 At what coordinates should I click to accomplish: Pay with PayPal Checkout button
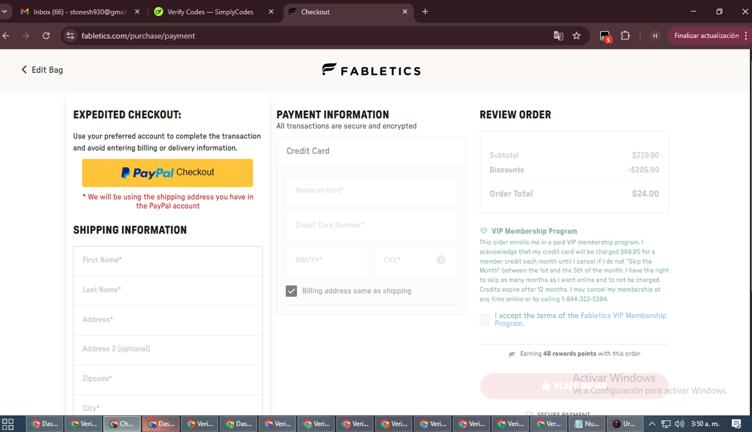167,173
